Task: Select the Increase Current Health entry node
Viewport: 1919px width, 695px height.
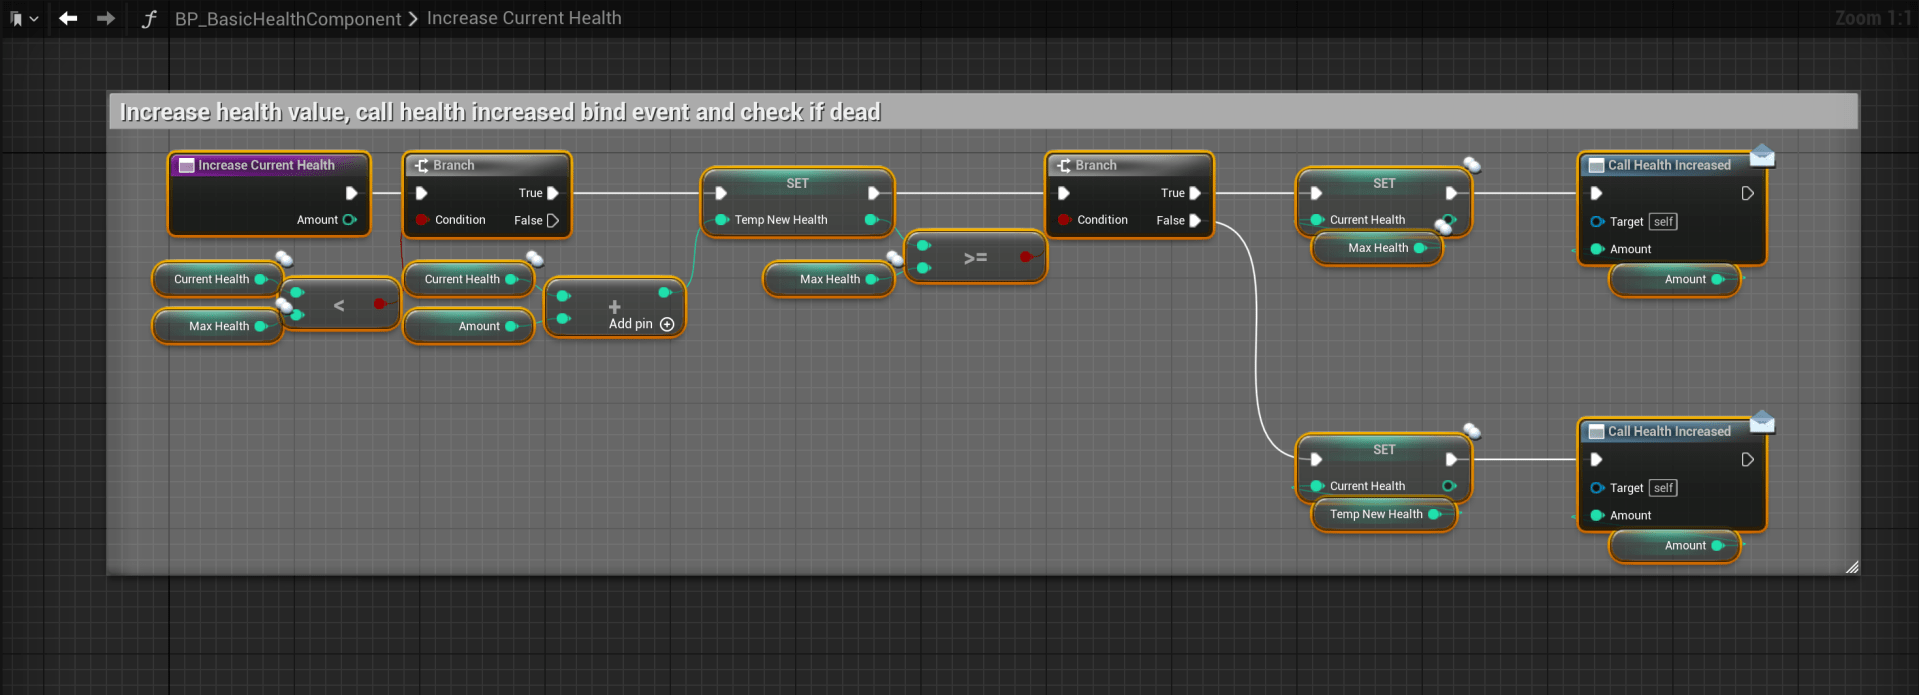Action: [x=266, y=166]
